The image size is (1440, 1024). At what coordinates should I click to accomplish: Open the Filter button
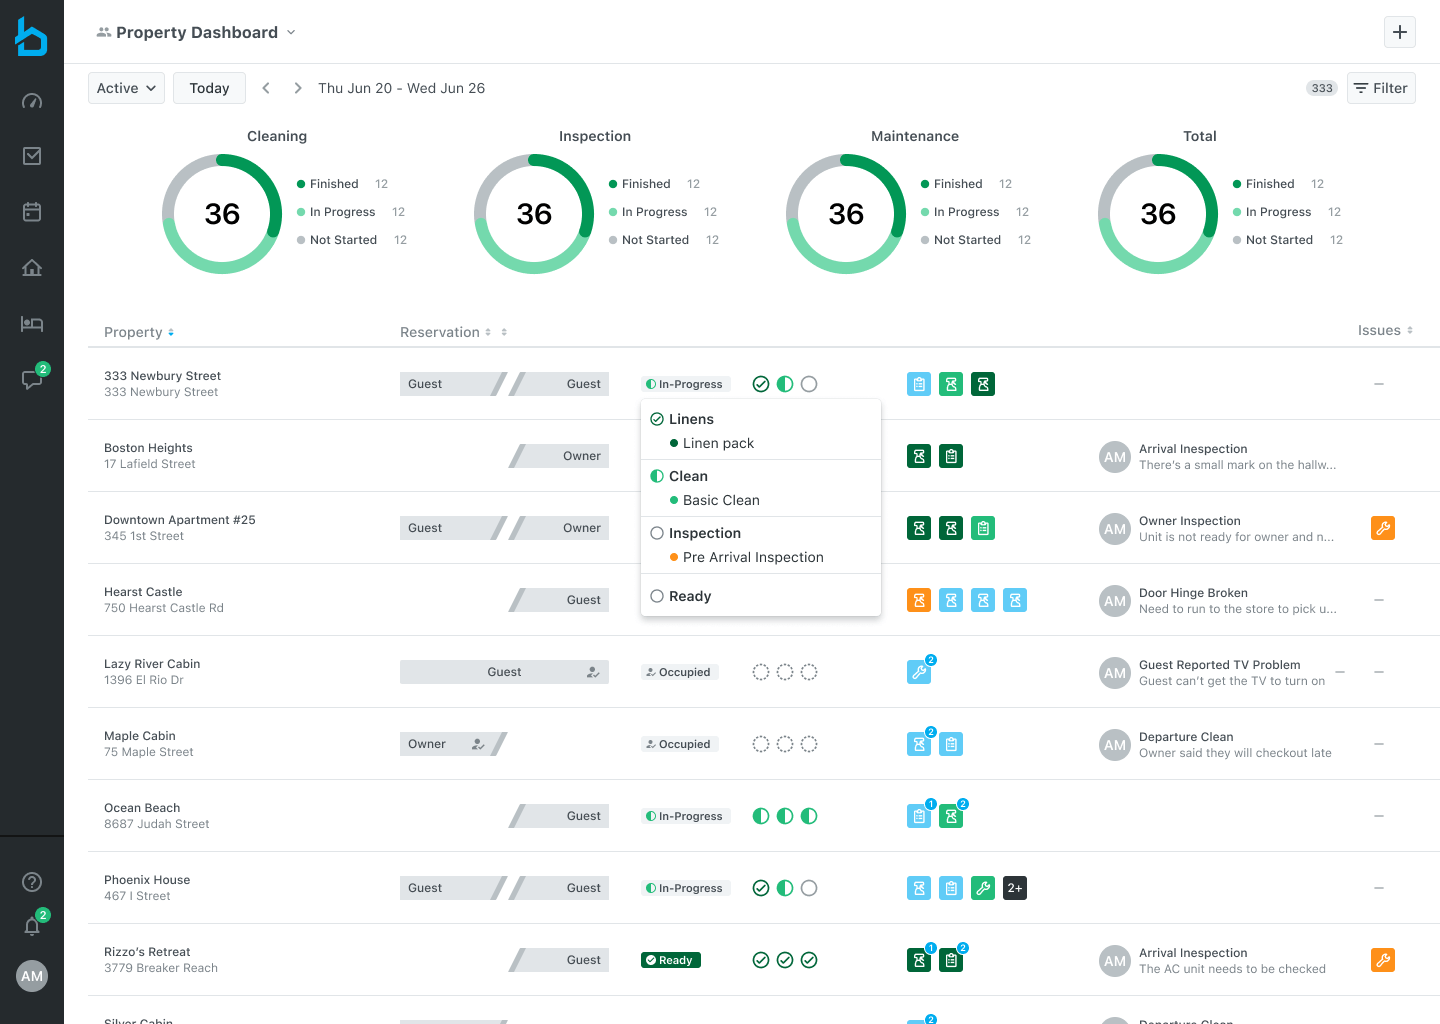(1380, 88)
